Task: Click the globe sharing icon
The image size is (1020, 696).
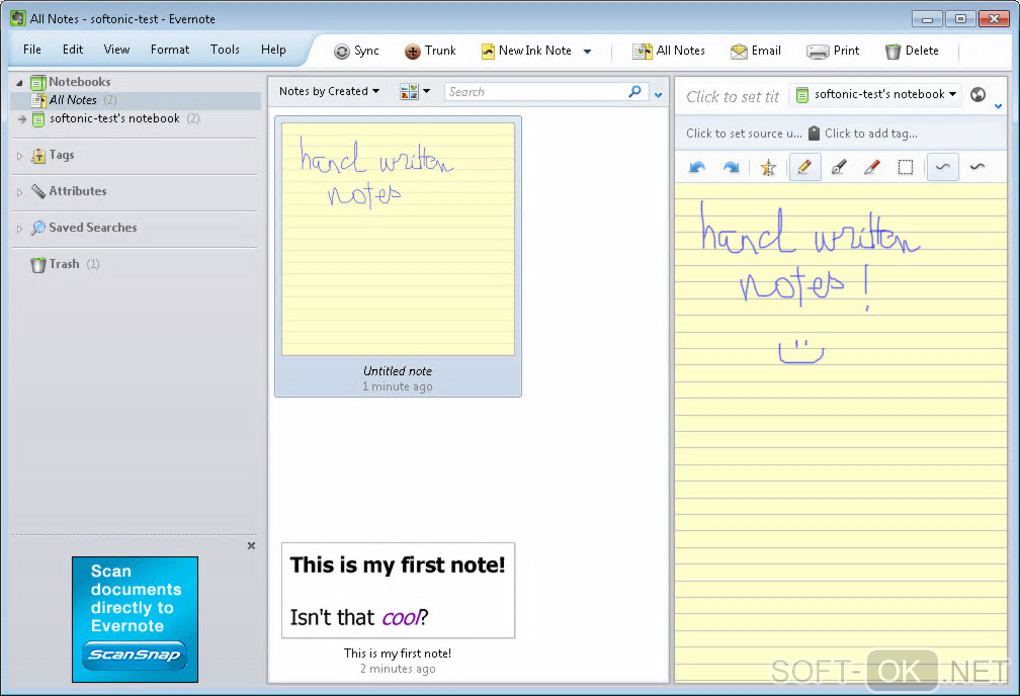Action: tap(978, 95)
